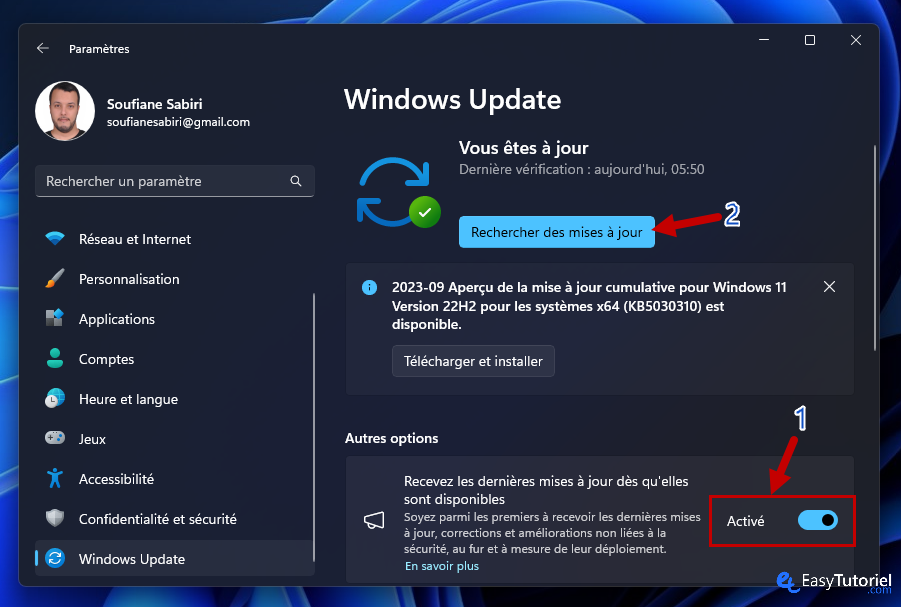
Task: Open the En savoir plus link
Action: [442, 566]
